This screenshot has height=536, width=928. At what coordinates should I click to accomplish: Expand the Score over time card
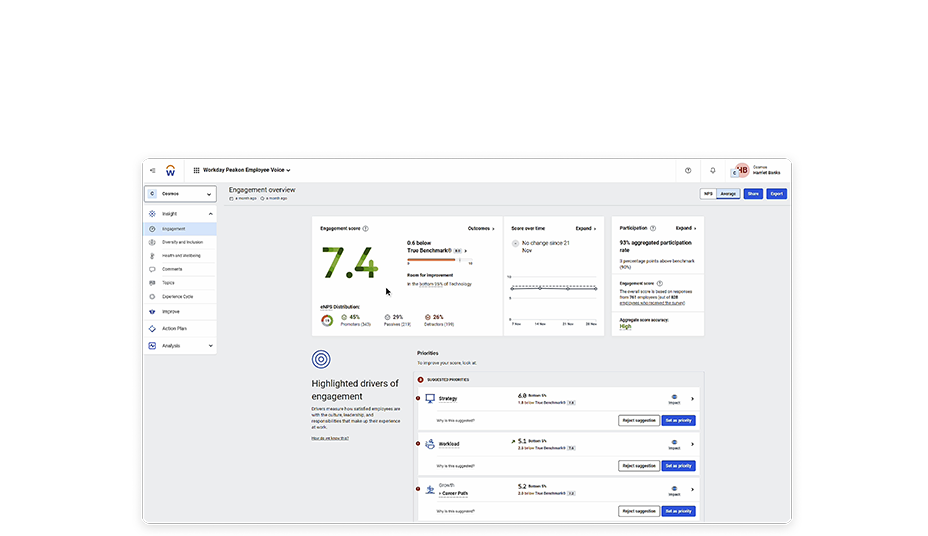[x=586, y=228]
